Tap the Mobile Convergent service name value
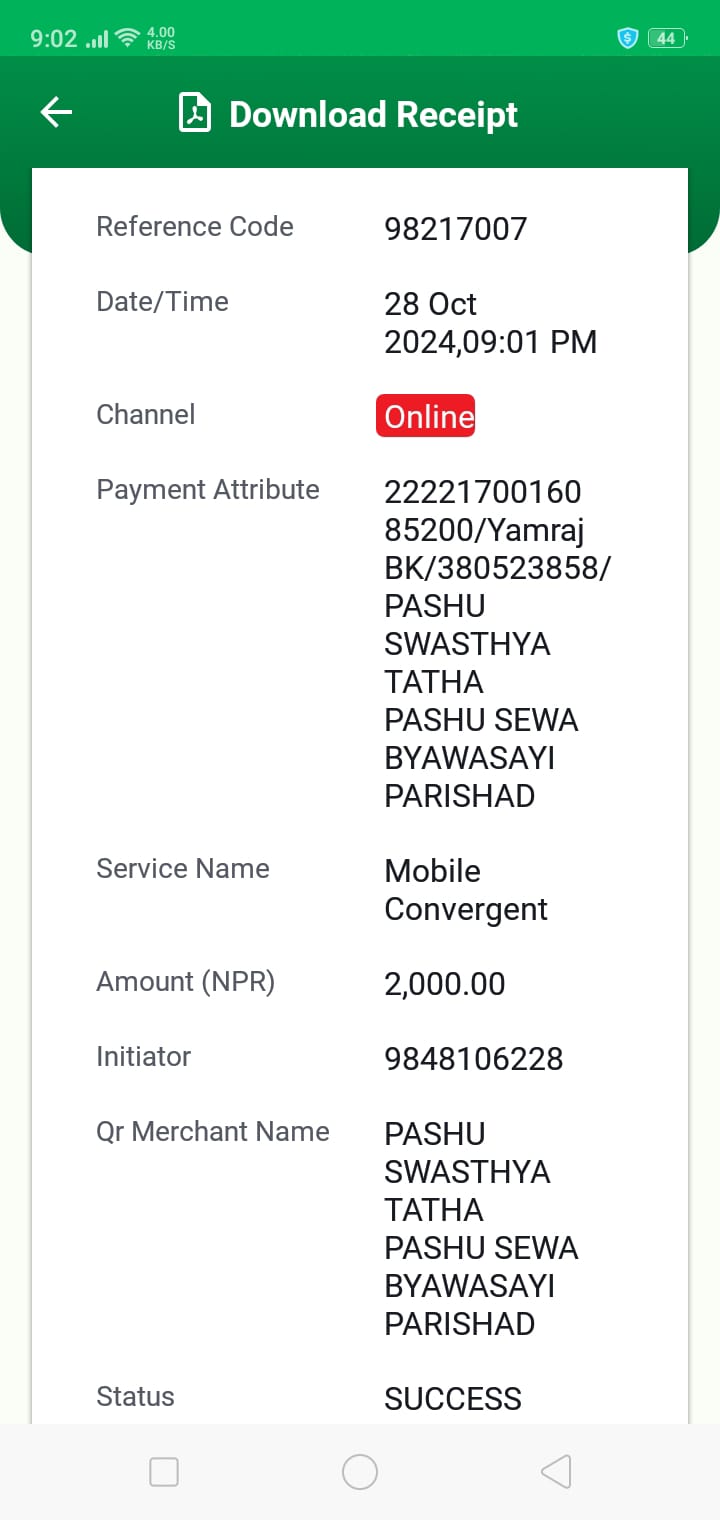The image size is (720, 1520). [x=466, y=890]
